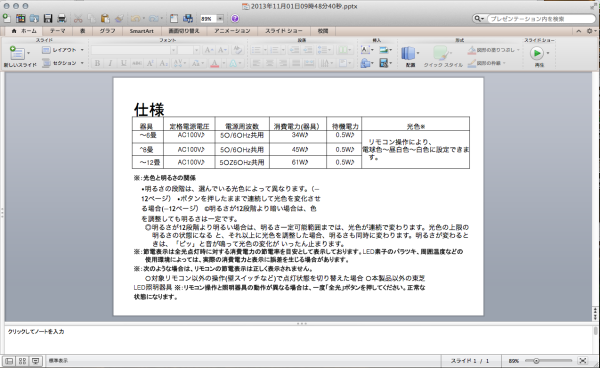Toggle center text alignment

click(270, 63)
